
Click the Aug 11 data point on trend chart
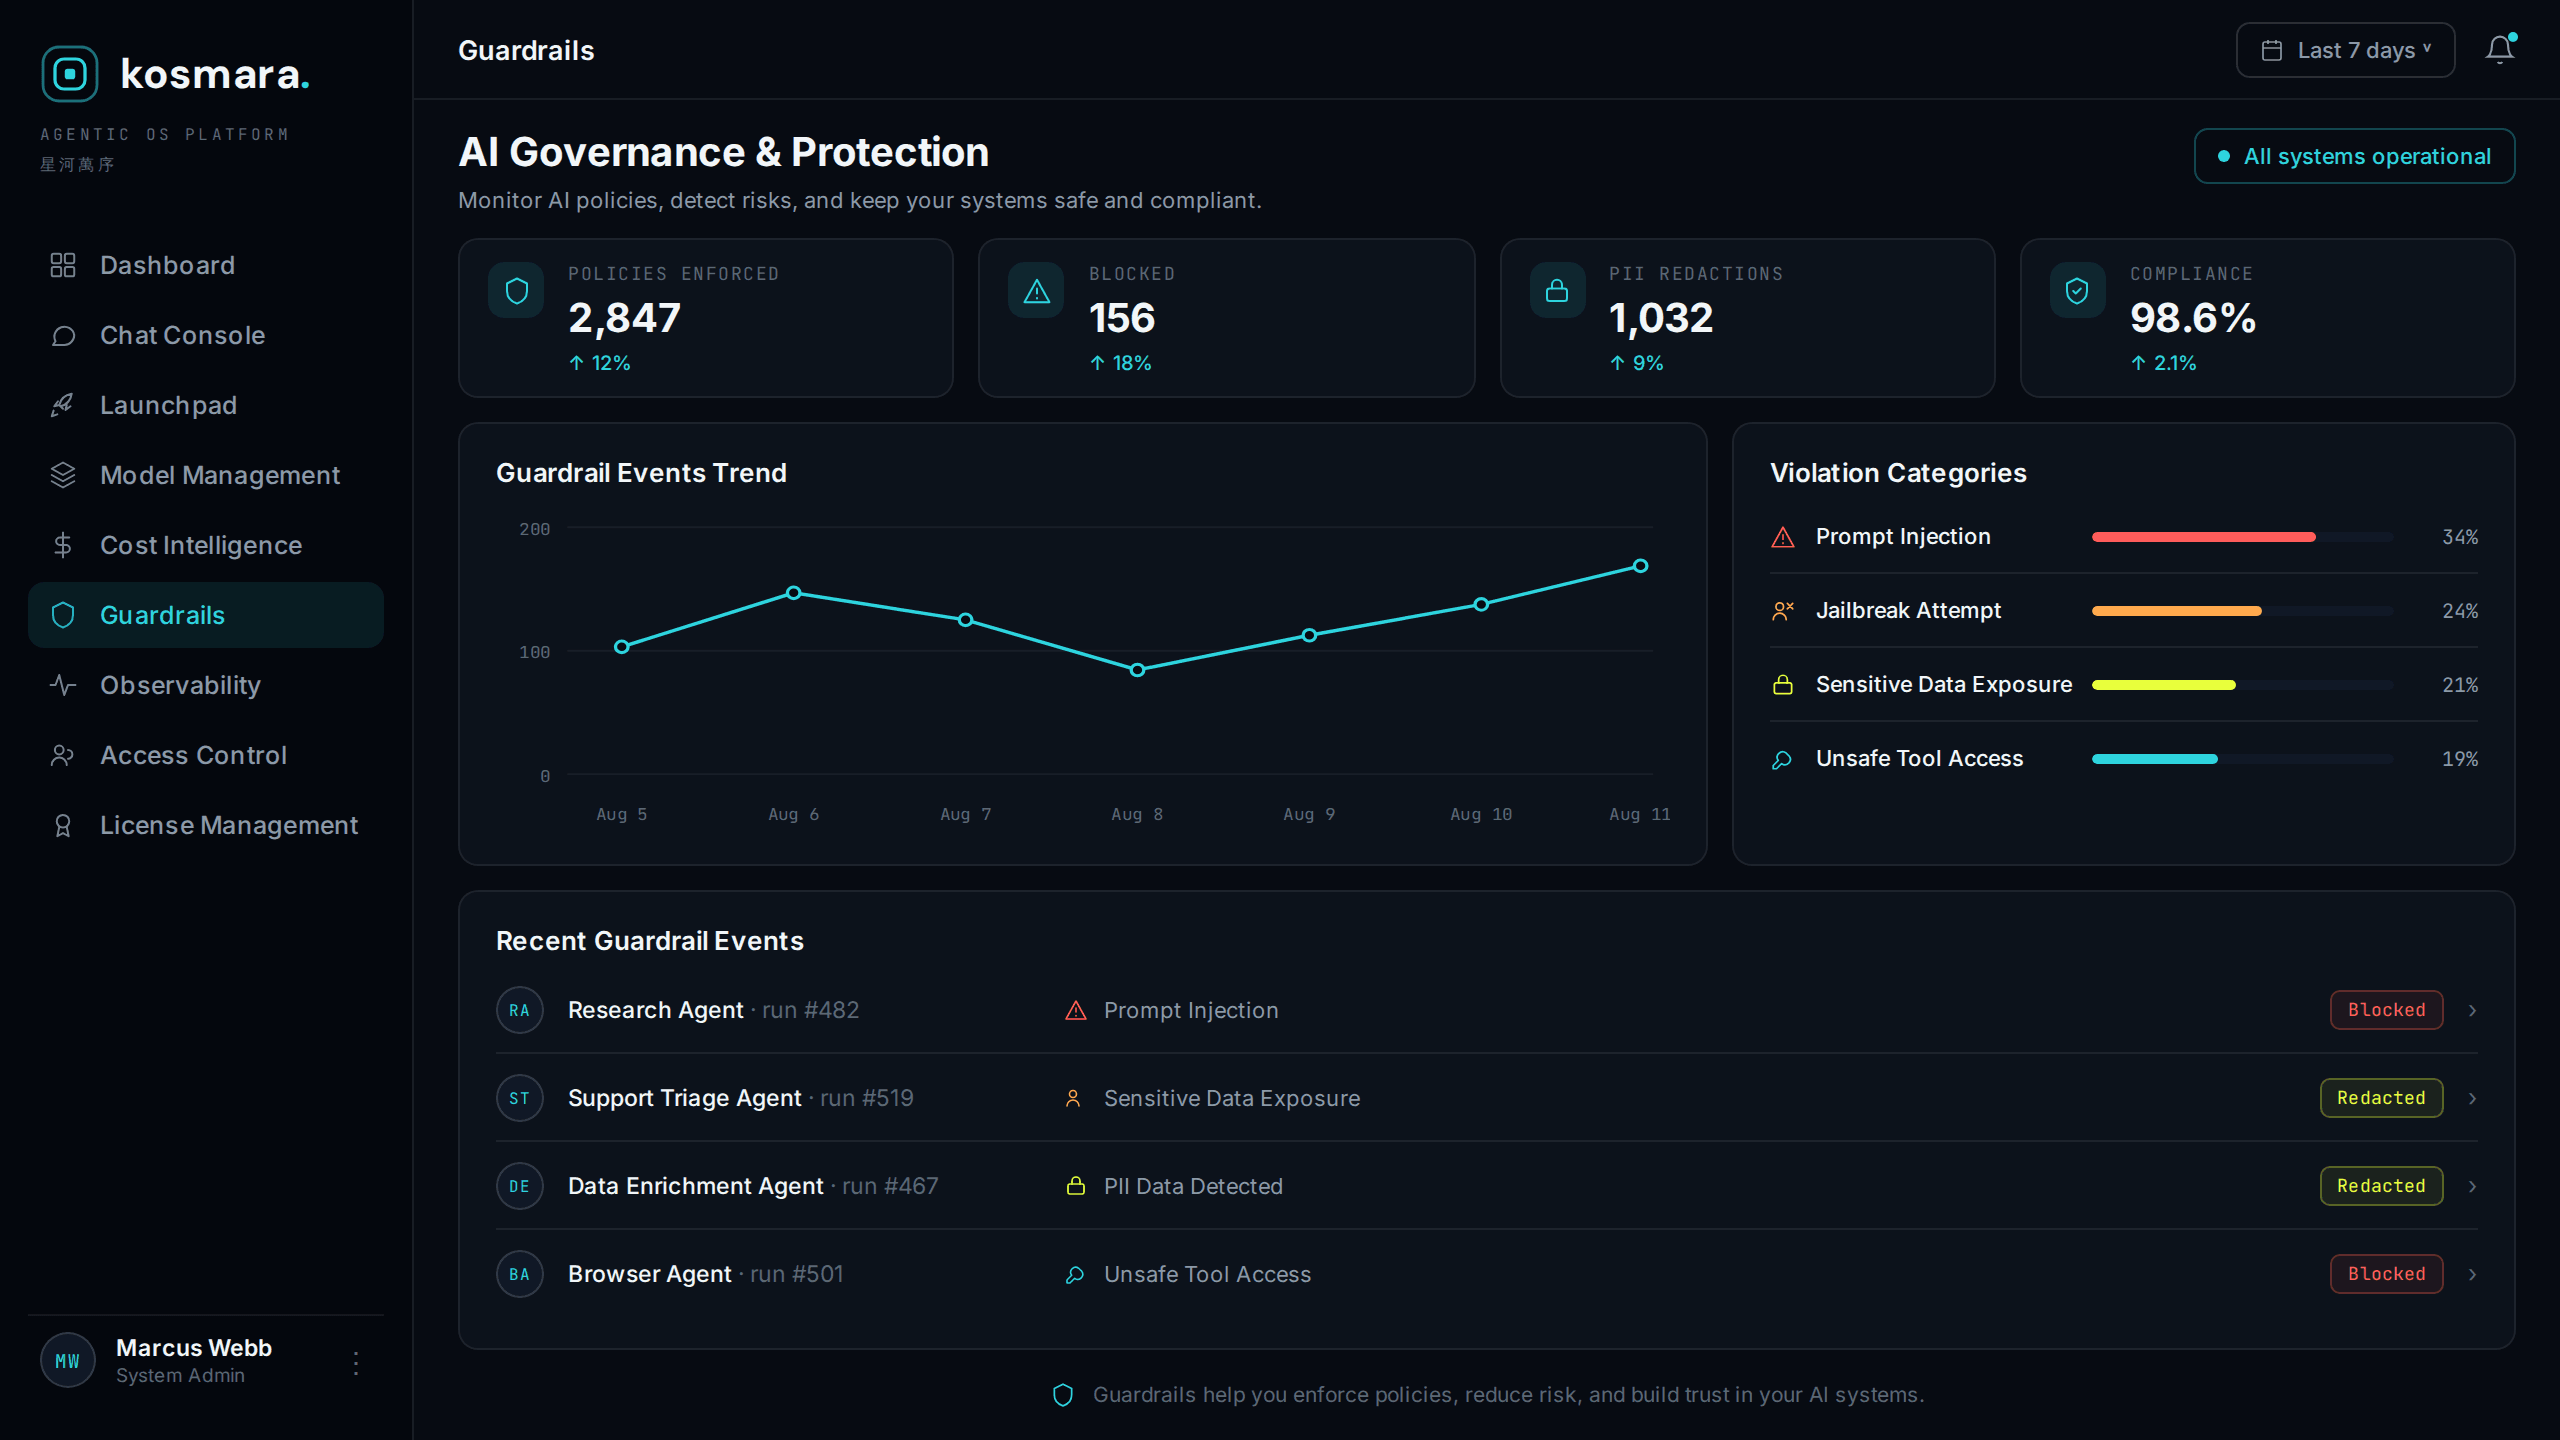point(1640,566)
